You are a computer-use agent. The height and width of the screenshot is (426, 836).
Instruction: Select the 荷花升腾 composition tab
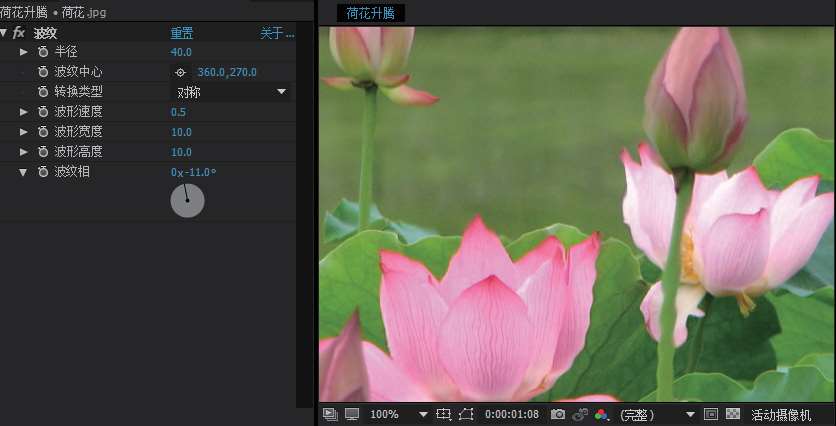(x=370, y=13)
